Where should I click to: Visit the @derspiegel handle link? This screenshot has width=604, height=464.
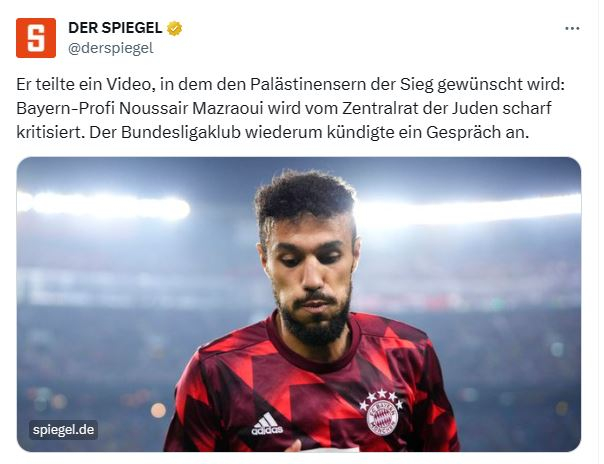[111, 48]
